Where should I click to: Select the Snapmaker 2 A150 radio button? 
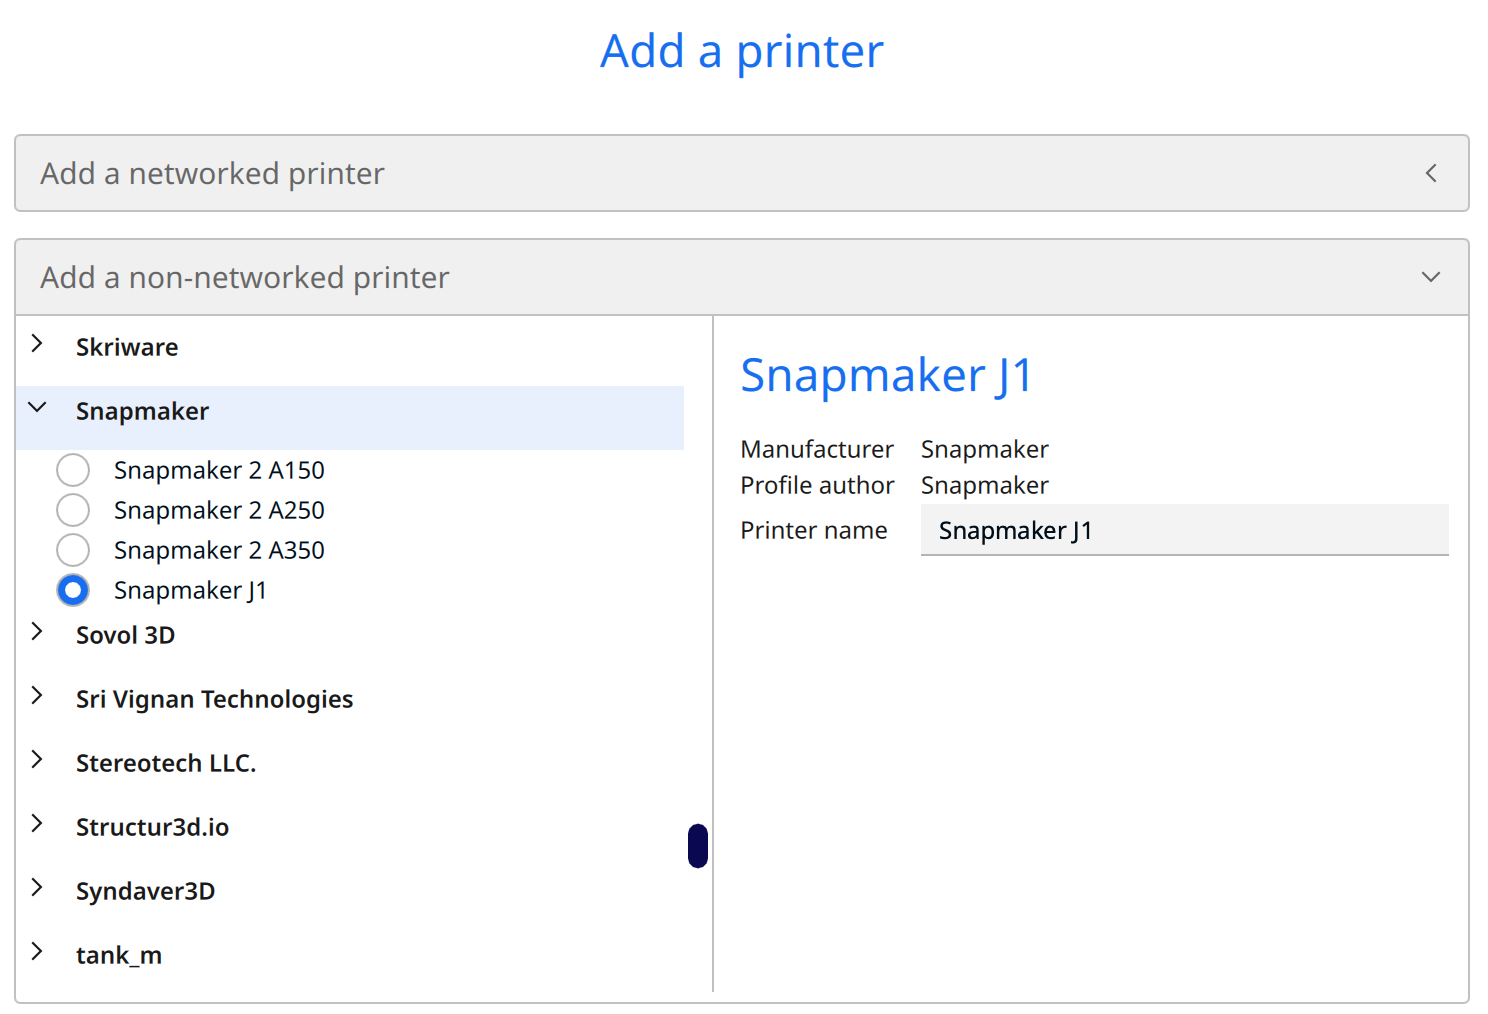point(73,470)
